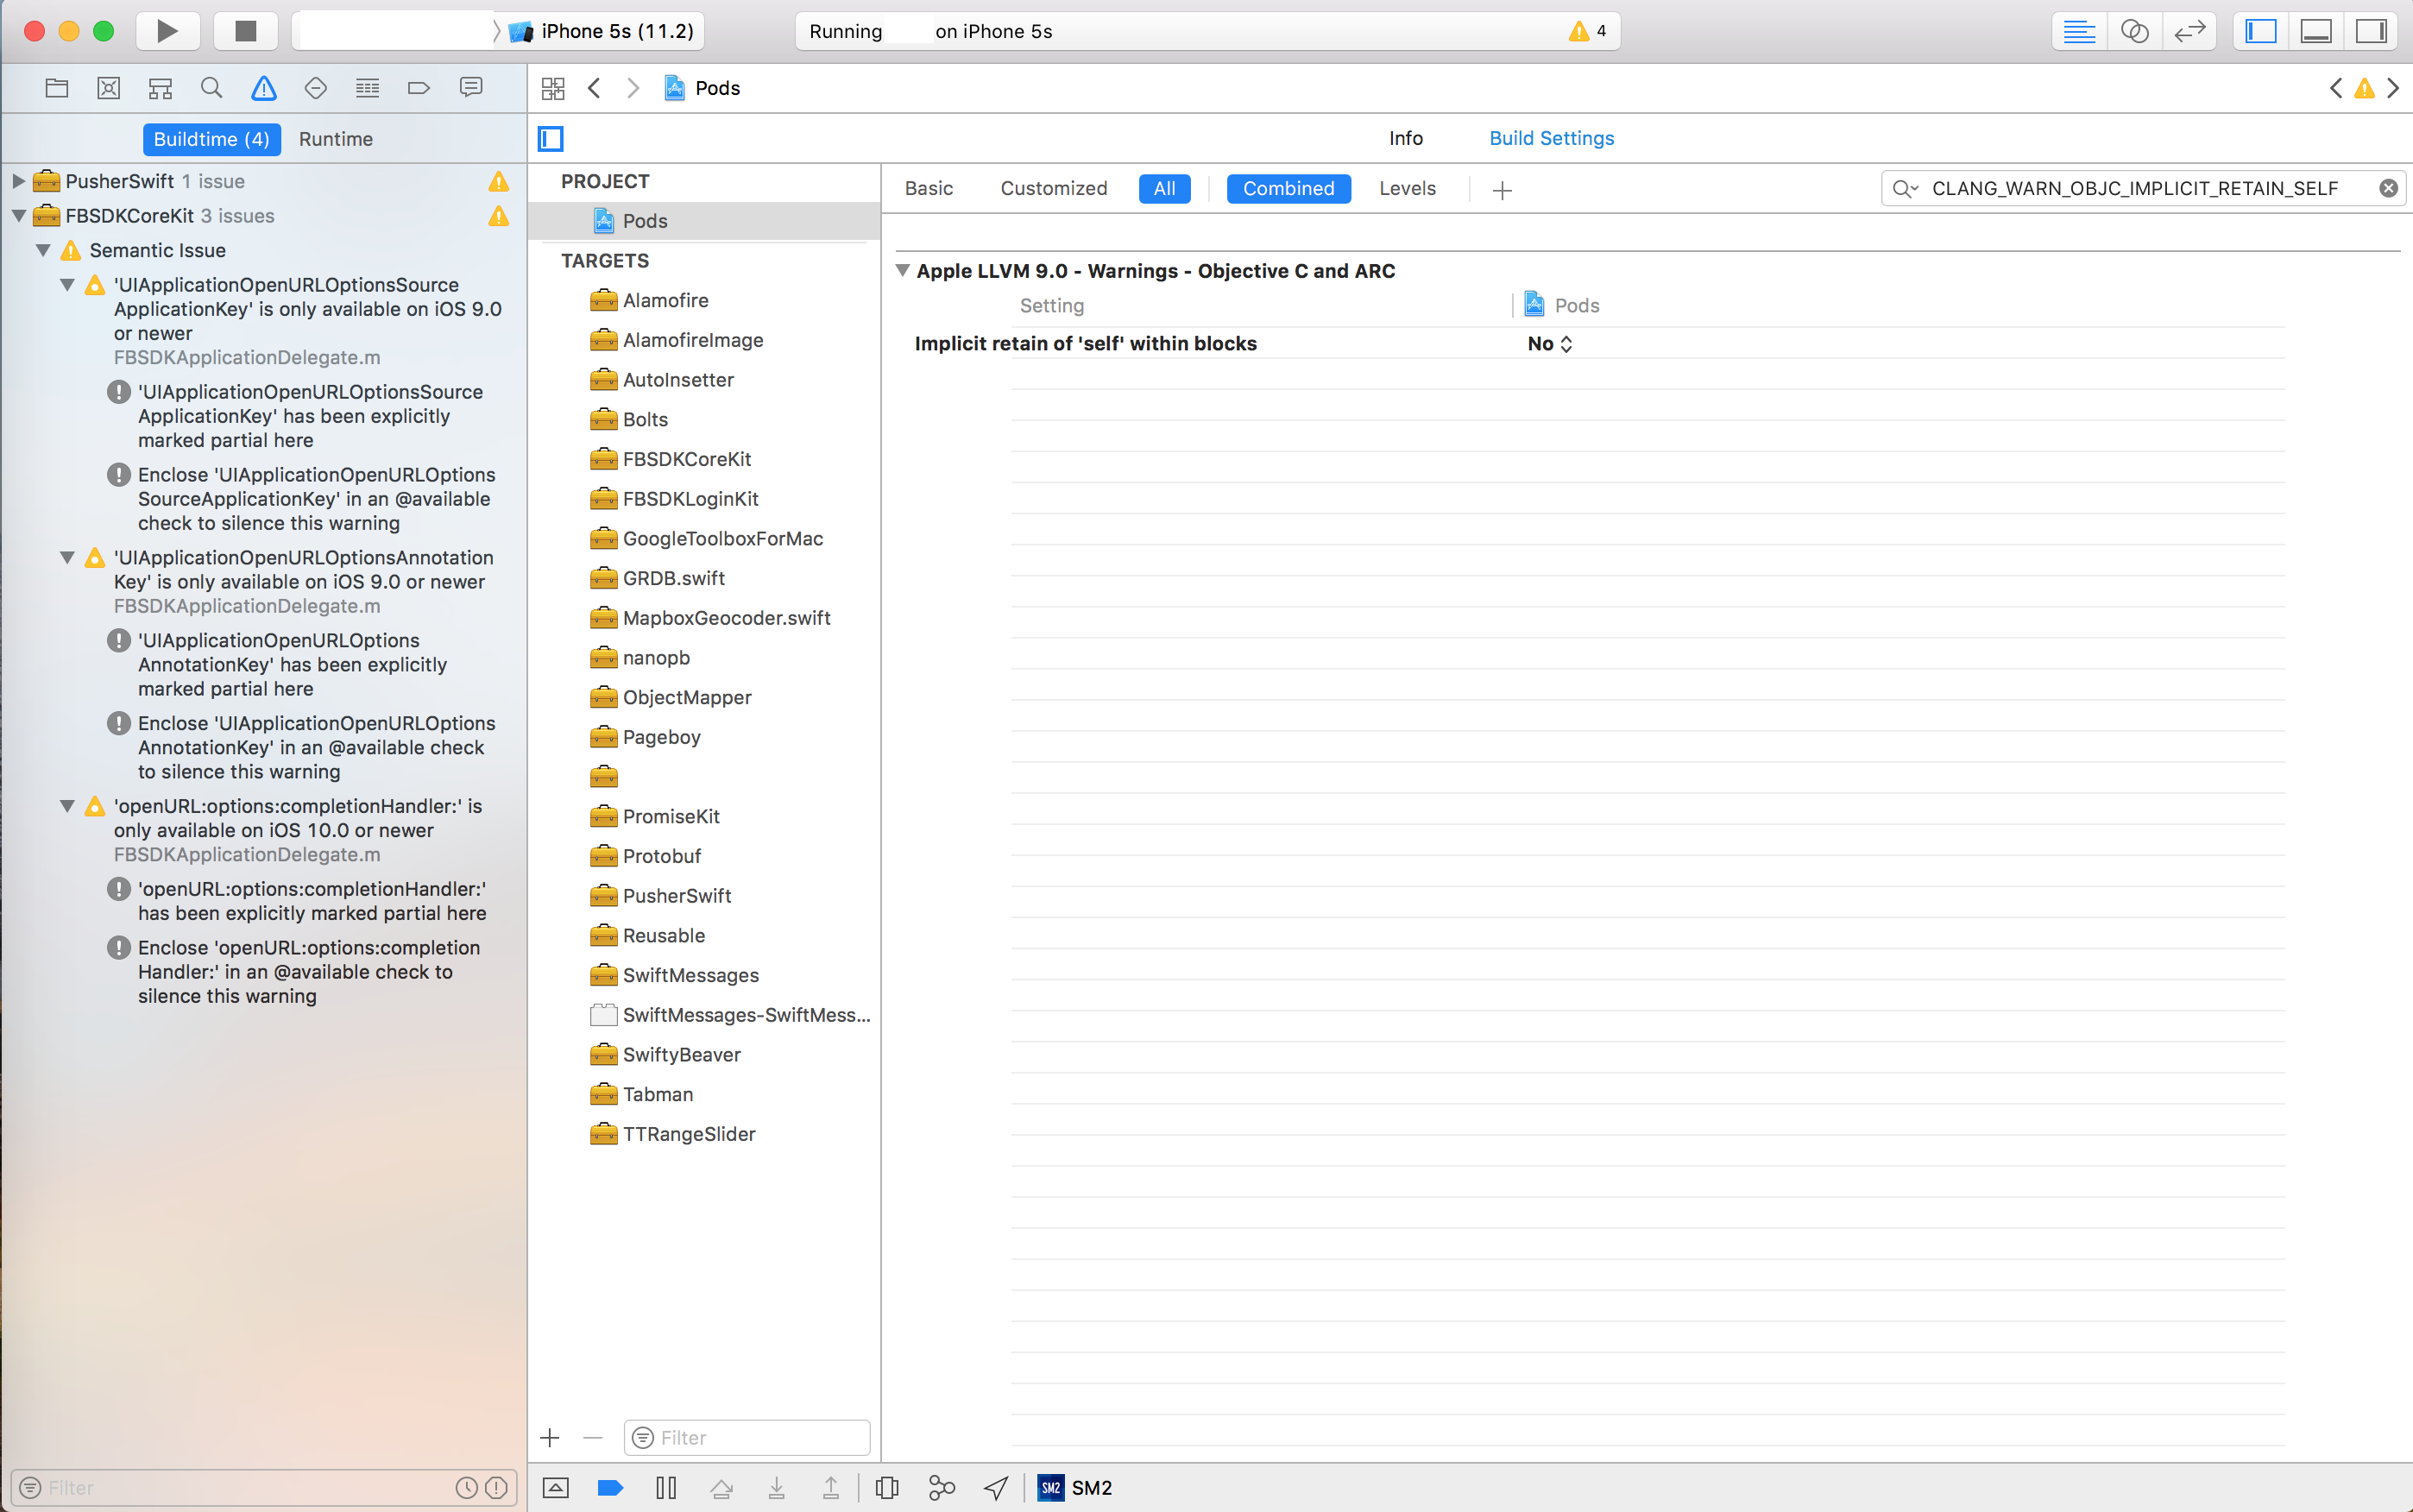Switch to the Runtime warnings tab

tap(336, 139)
